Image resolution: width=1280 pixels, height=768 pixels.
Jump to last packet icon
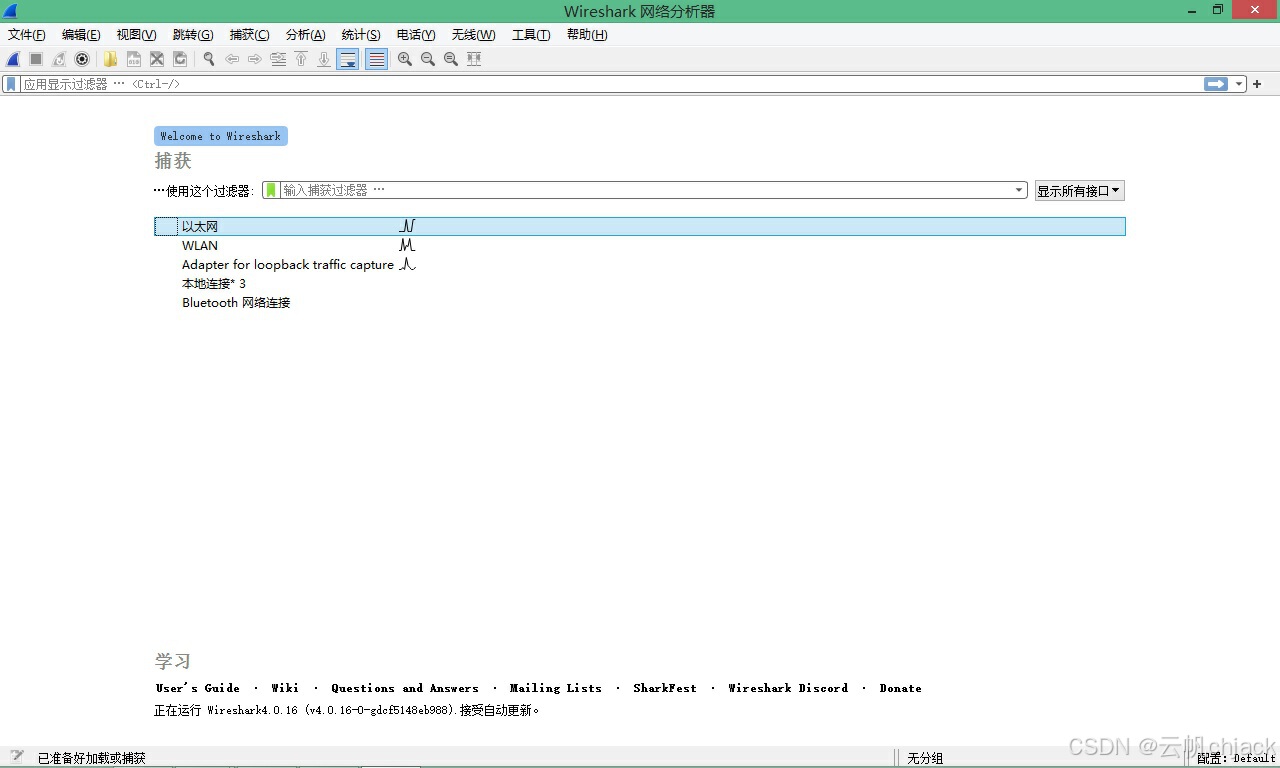coord(324,59)
